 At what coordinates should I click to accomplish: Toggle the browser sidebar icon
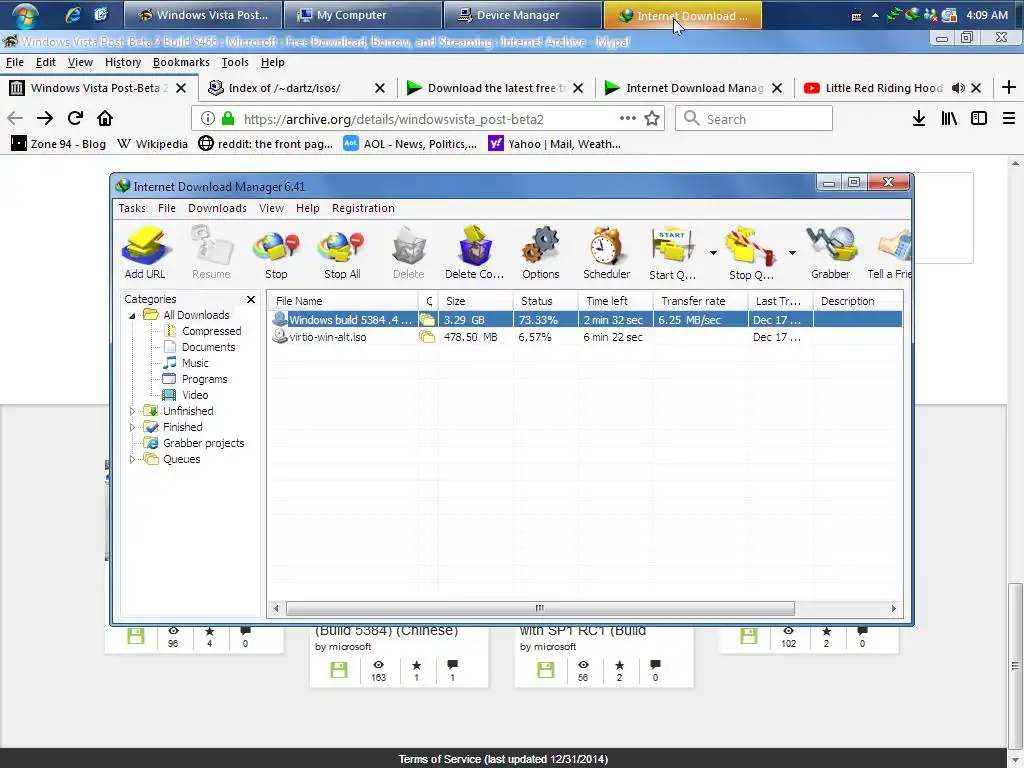coord(978,118)
